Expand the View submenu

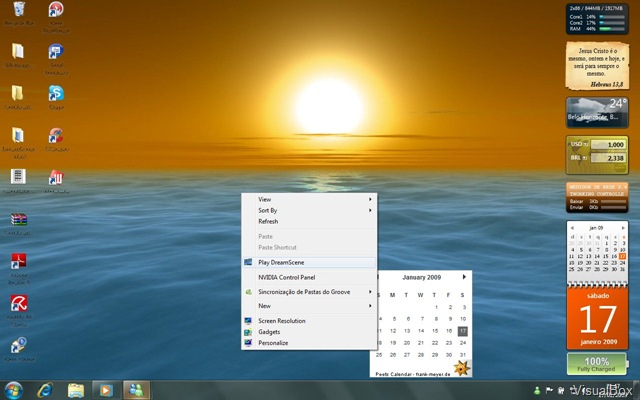[309, 199]
